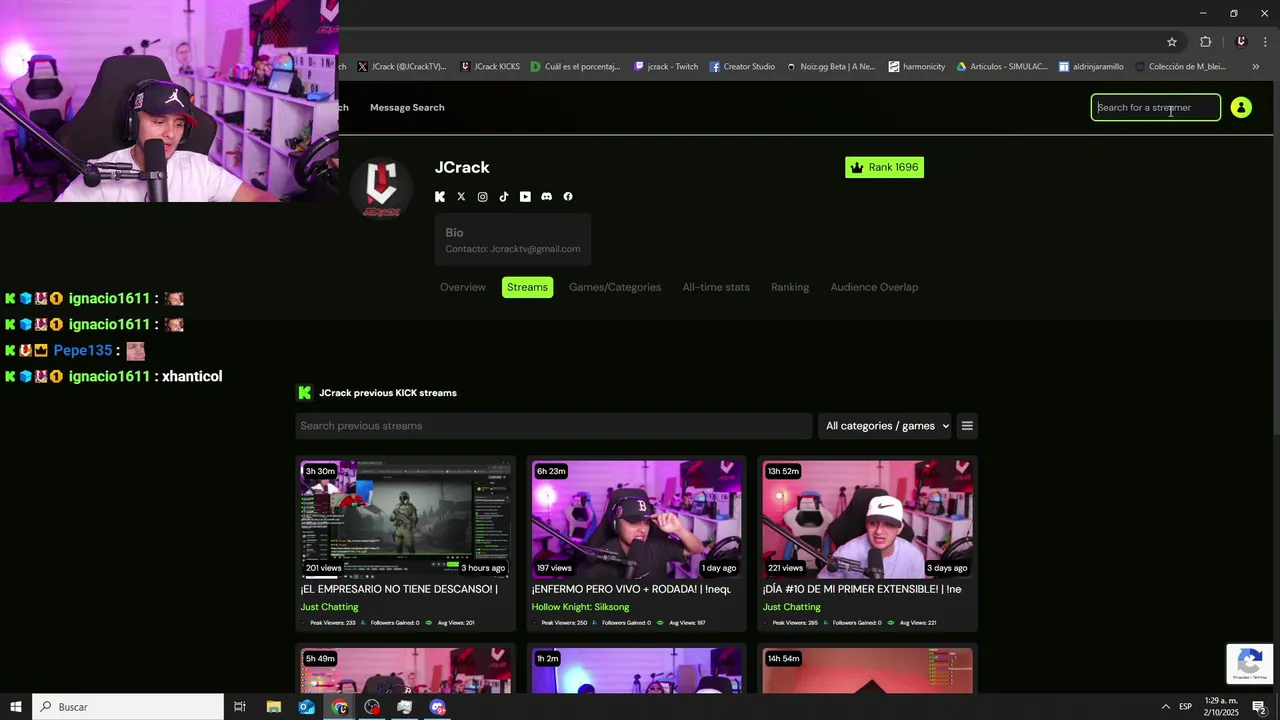
Task: Open the Articulos - SIMULAC... bookmark
Action: (x=1002, y=67)
